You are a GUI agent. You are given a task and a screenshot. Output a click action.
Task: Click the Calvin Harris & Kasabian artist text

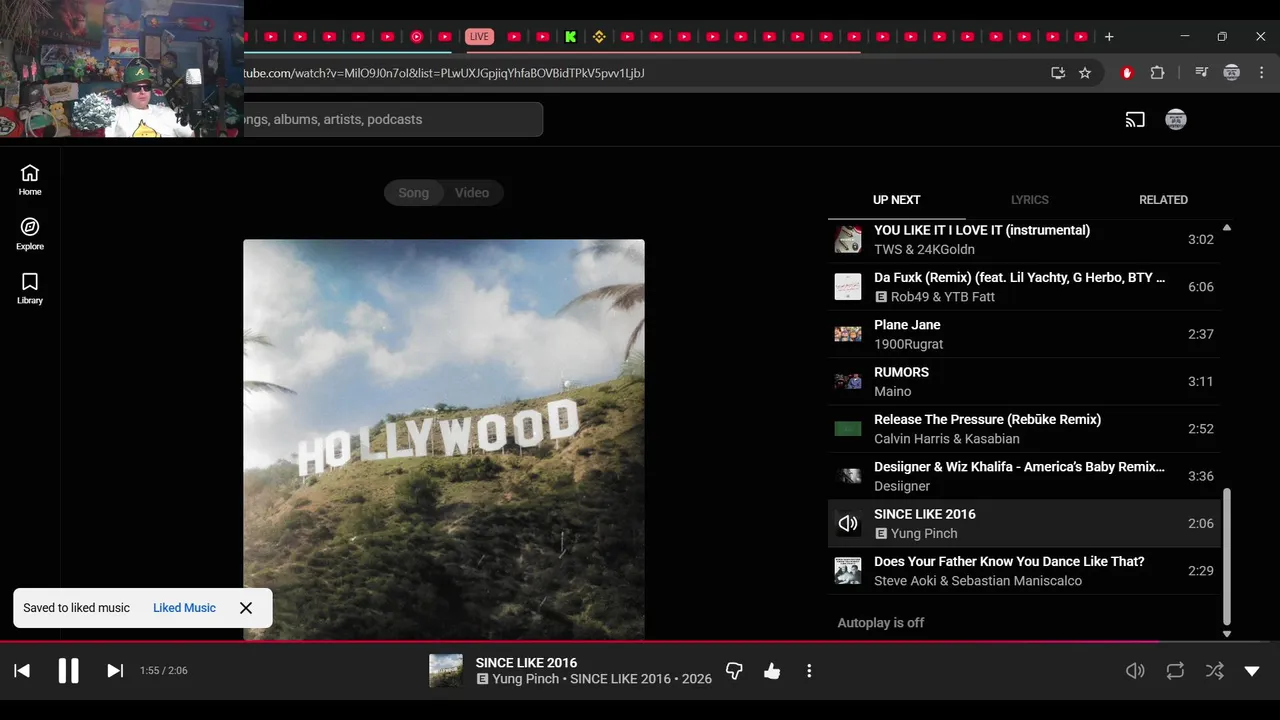(x=947, y=439)
